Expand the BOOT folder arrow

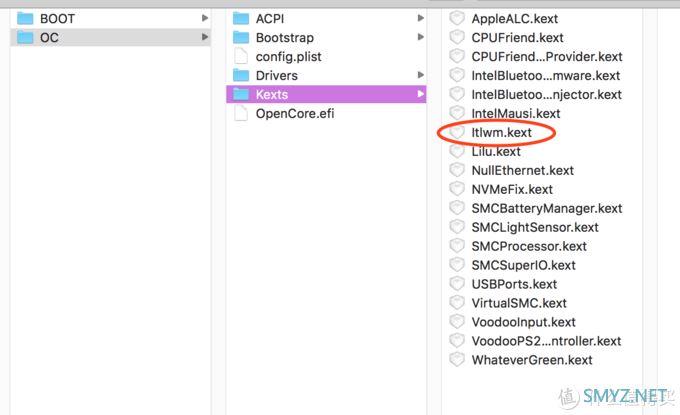(x=205, y=18)
